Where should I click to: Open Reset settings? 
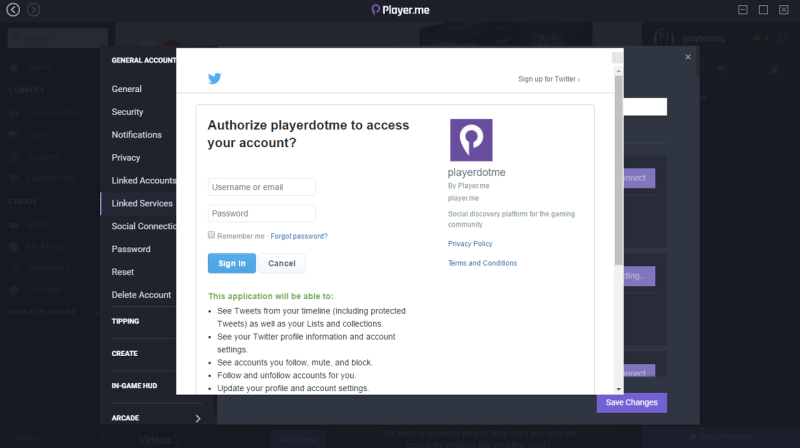pos(122,272)
